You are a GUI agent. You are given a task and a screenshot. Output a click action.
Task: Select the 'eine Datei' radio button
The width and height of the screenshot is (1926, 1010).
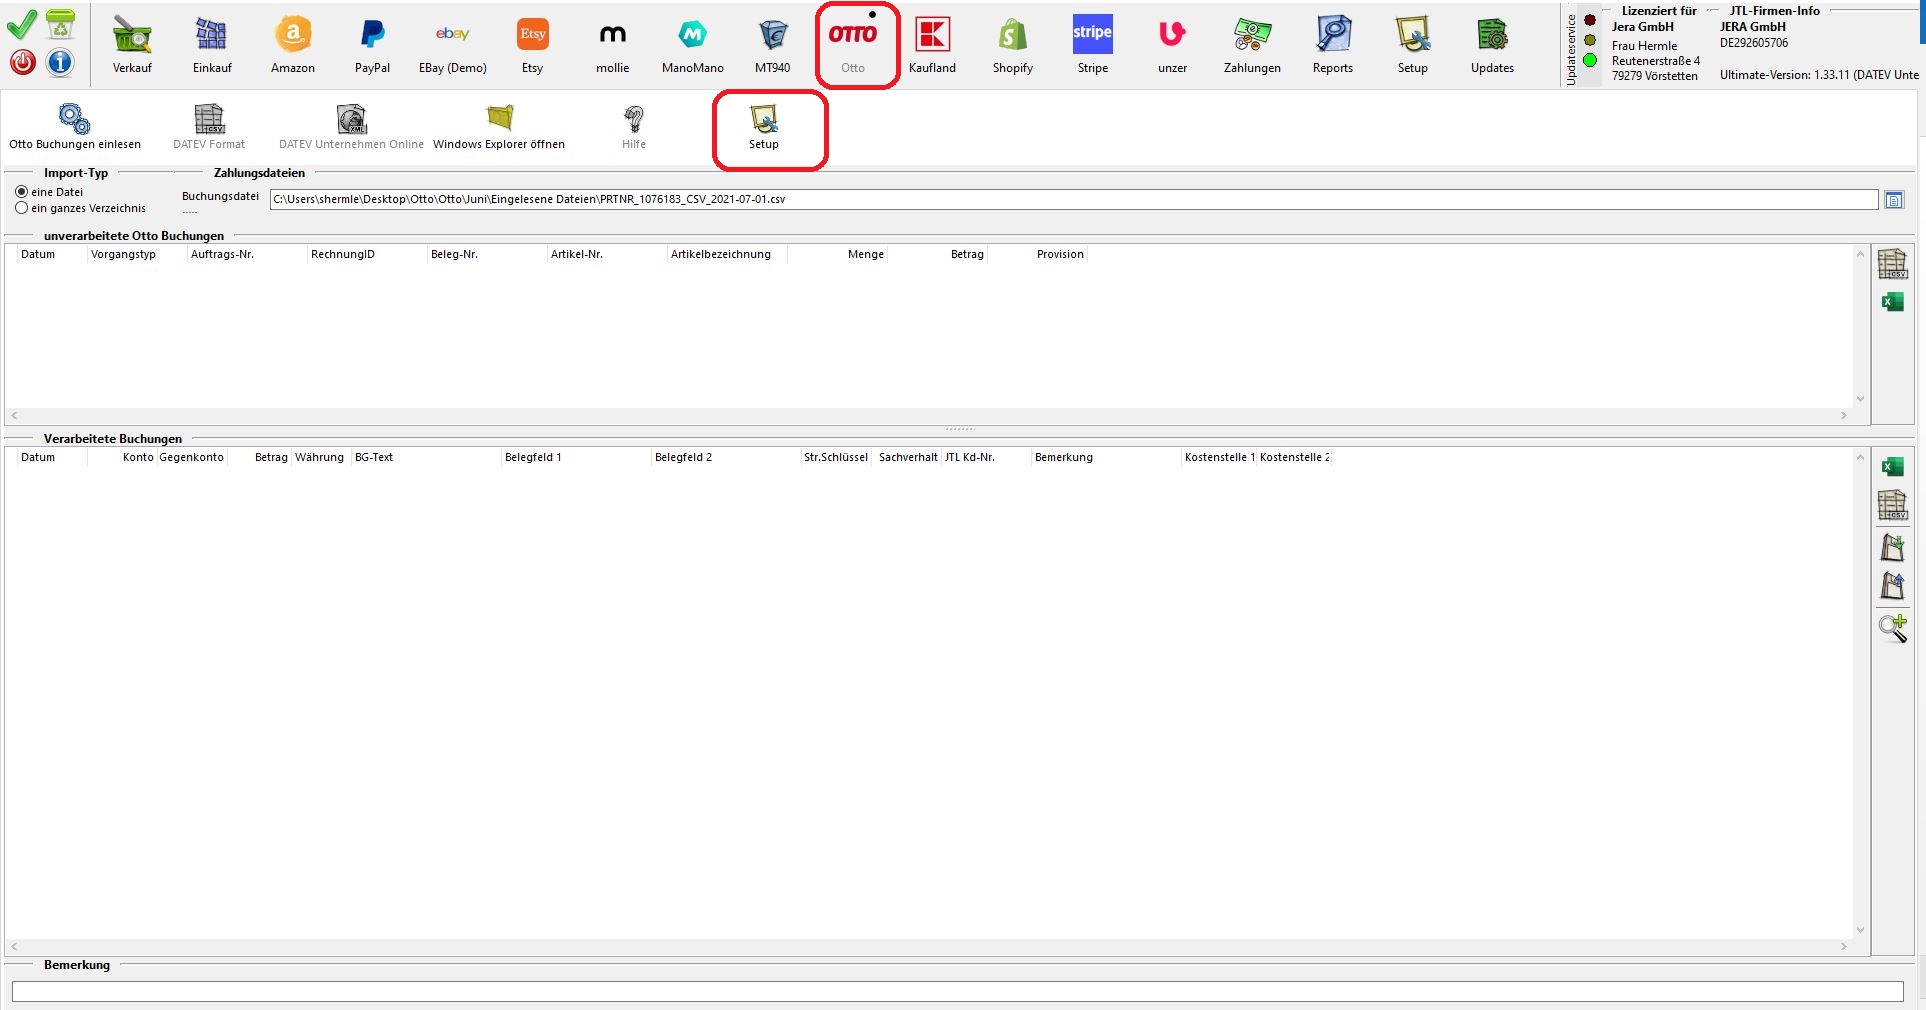click(x=22, y=192)
